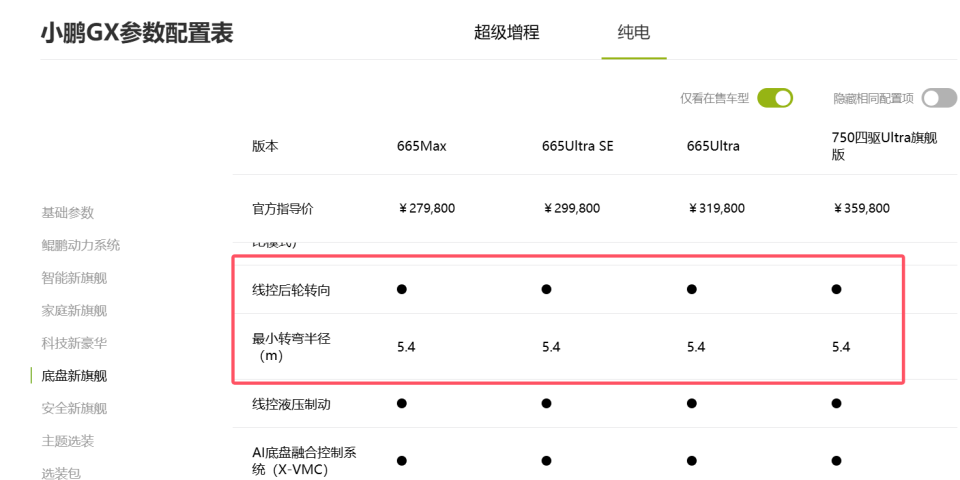This screenshot has height=480, width=960.
Task: Click the 官方指导价 row label
Action: [x=282, y=209]
